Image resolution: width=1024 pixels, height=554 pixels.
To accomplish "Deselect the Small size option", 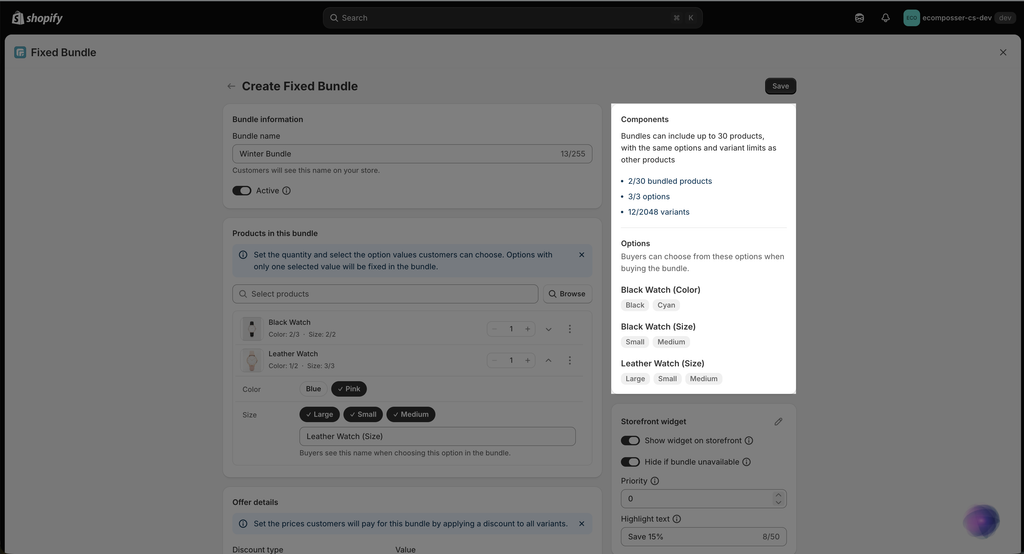I will click(363, 414).
